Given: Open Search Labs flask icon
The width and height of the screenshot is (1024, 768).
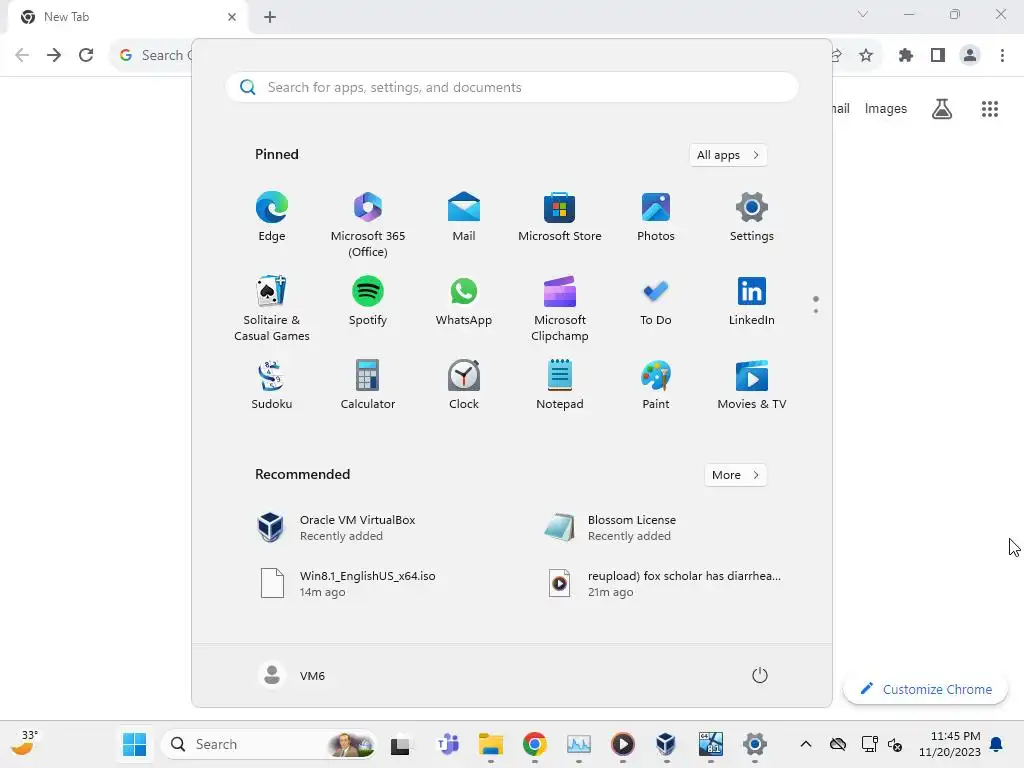Looking at the screenshot, I should point(942,108).
